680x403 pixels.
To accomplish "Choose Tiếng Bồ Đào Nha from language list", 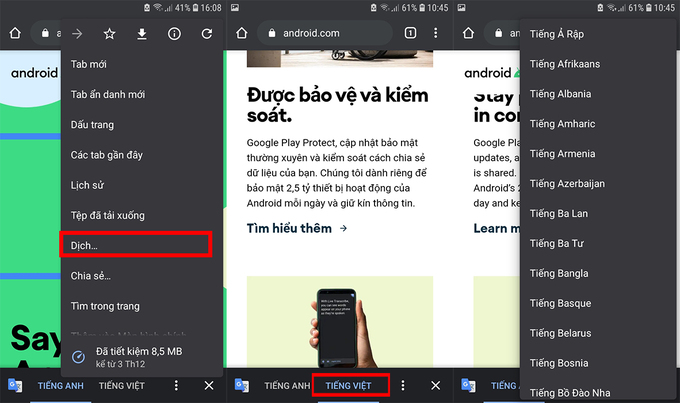I will [x=597, y=392].
